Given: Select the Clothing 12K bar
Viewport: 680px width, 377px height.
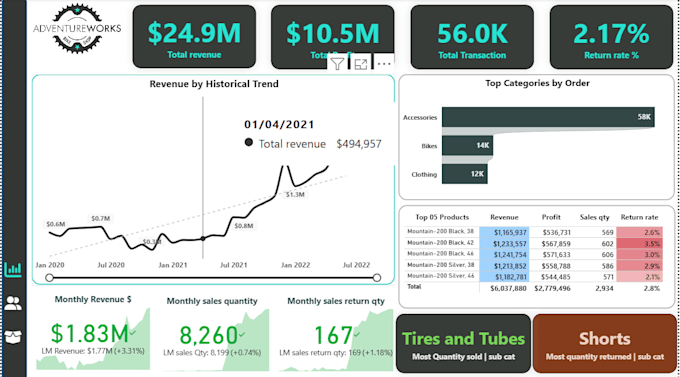Looking at the screenshot, I should 465,174.
